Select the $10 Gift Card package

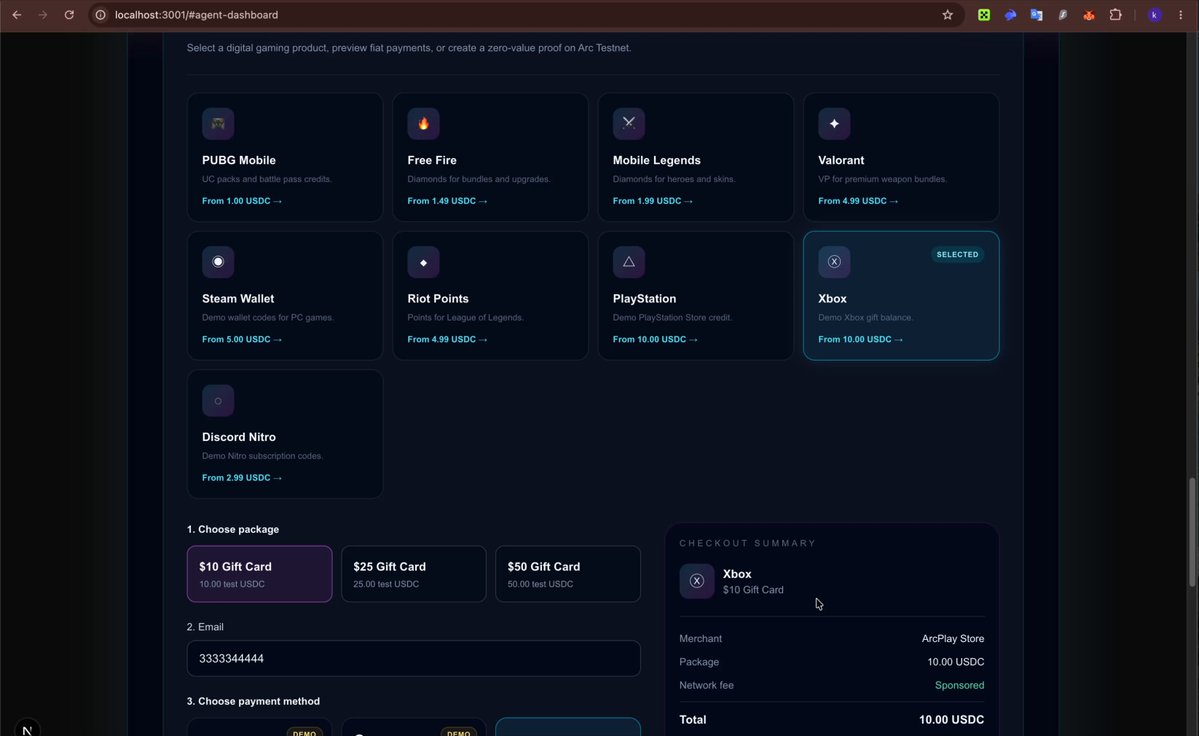coord(259,574)
